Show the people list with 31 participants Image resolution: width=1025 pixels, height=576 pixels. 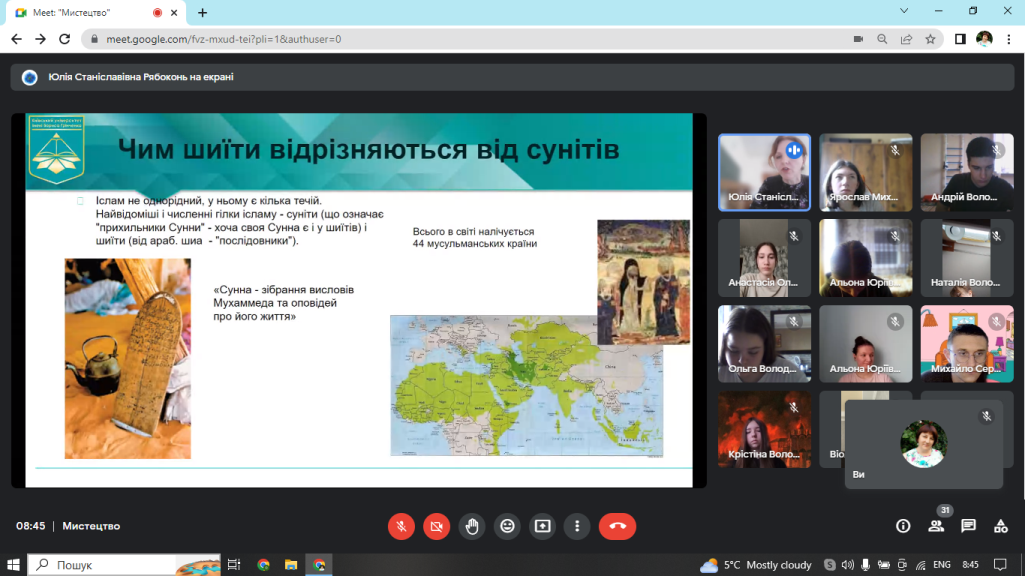click(936, 526)
